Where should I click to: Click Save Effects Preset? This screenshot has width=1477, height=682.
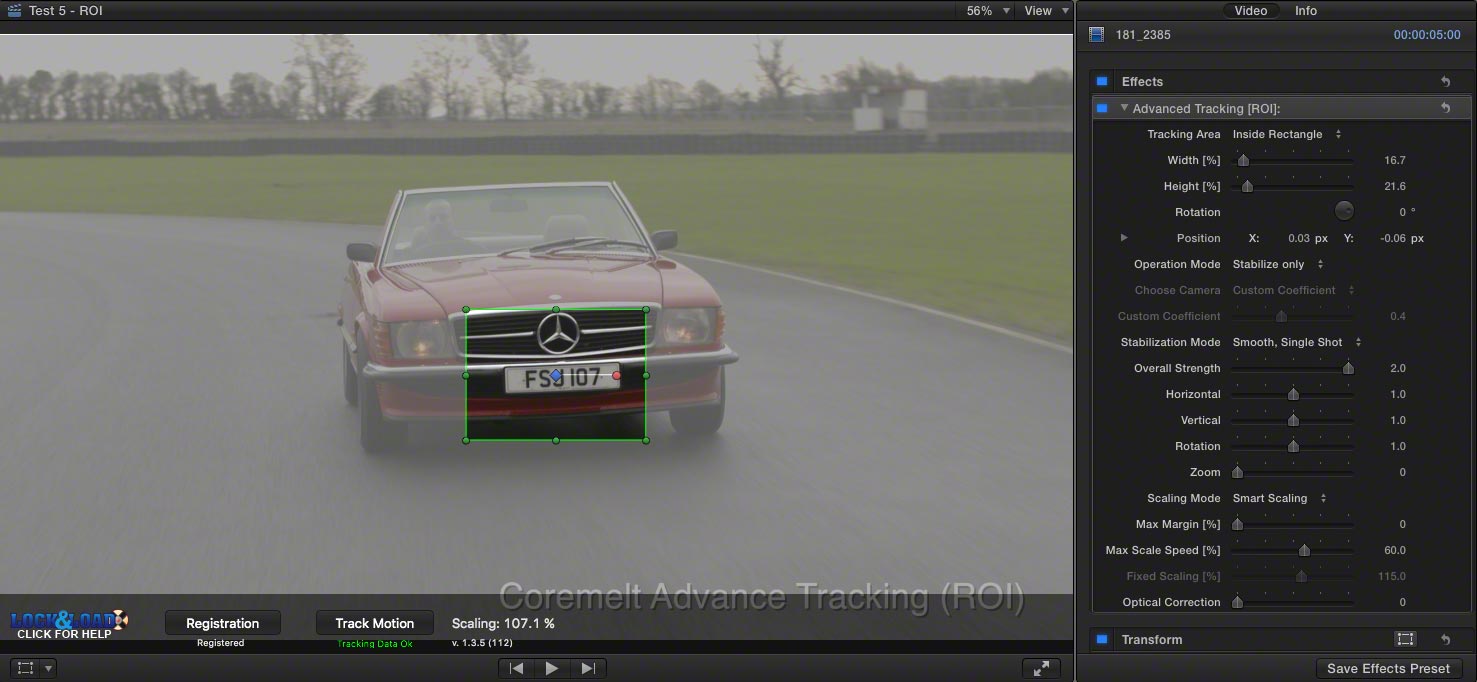coord(1388,669)
